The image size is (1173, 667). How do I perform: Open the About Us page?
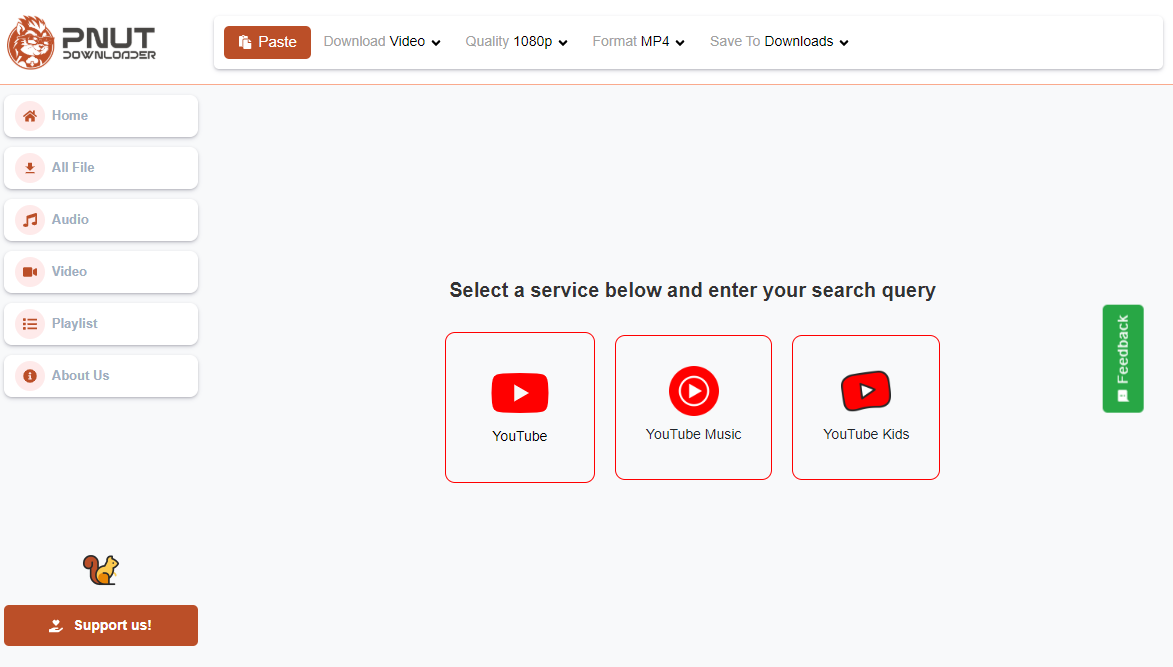click(101, 375)
